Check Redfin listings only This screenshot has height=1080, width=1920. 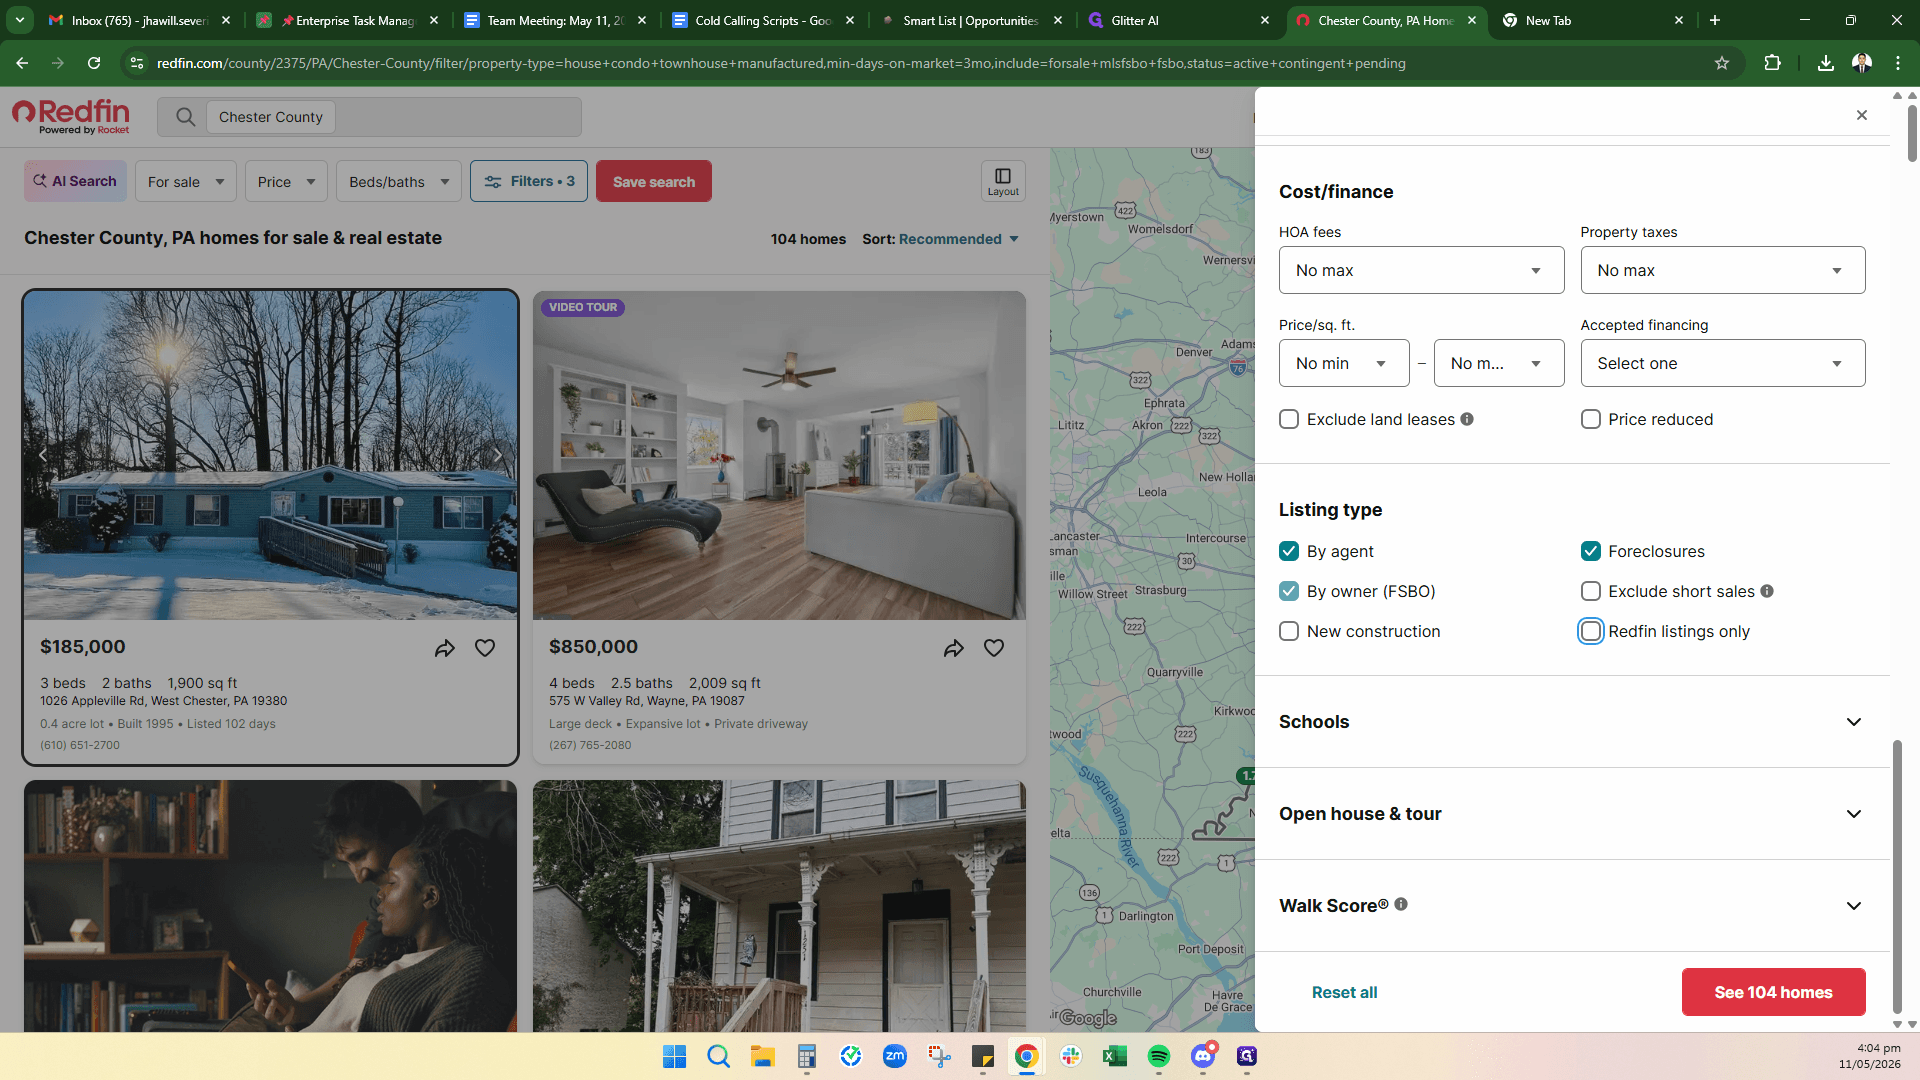point(1591,631)
